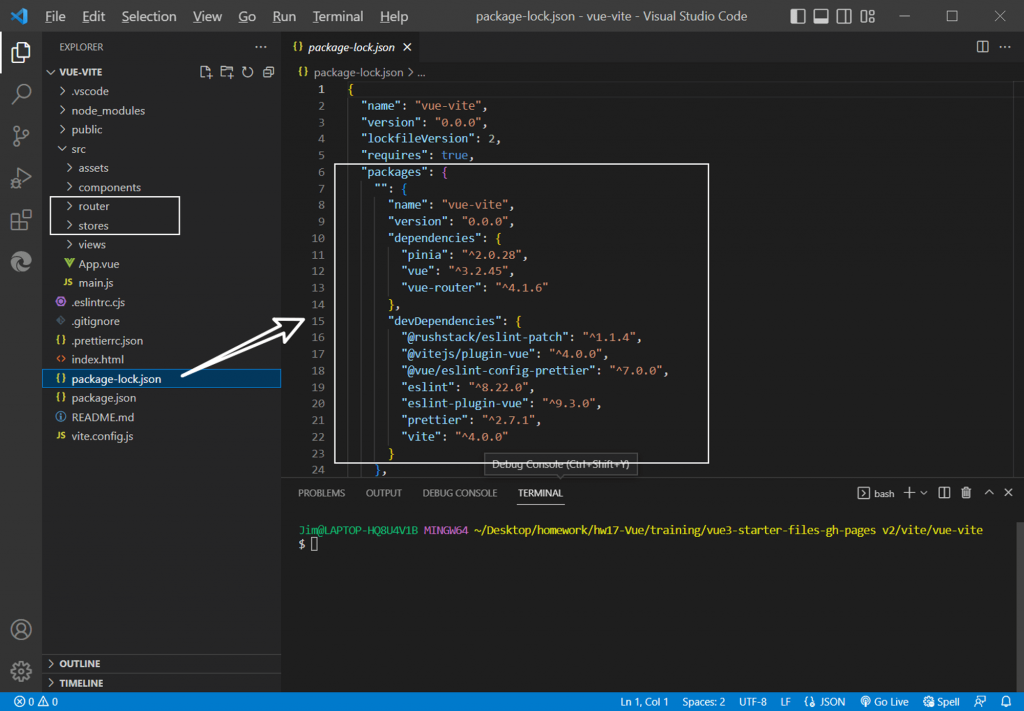
Task: Add a new terminal with plus icon
Action: point(909,493)
